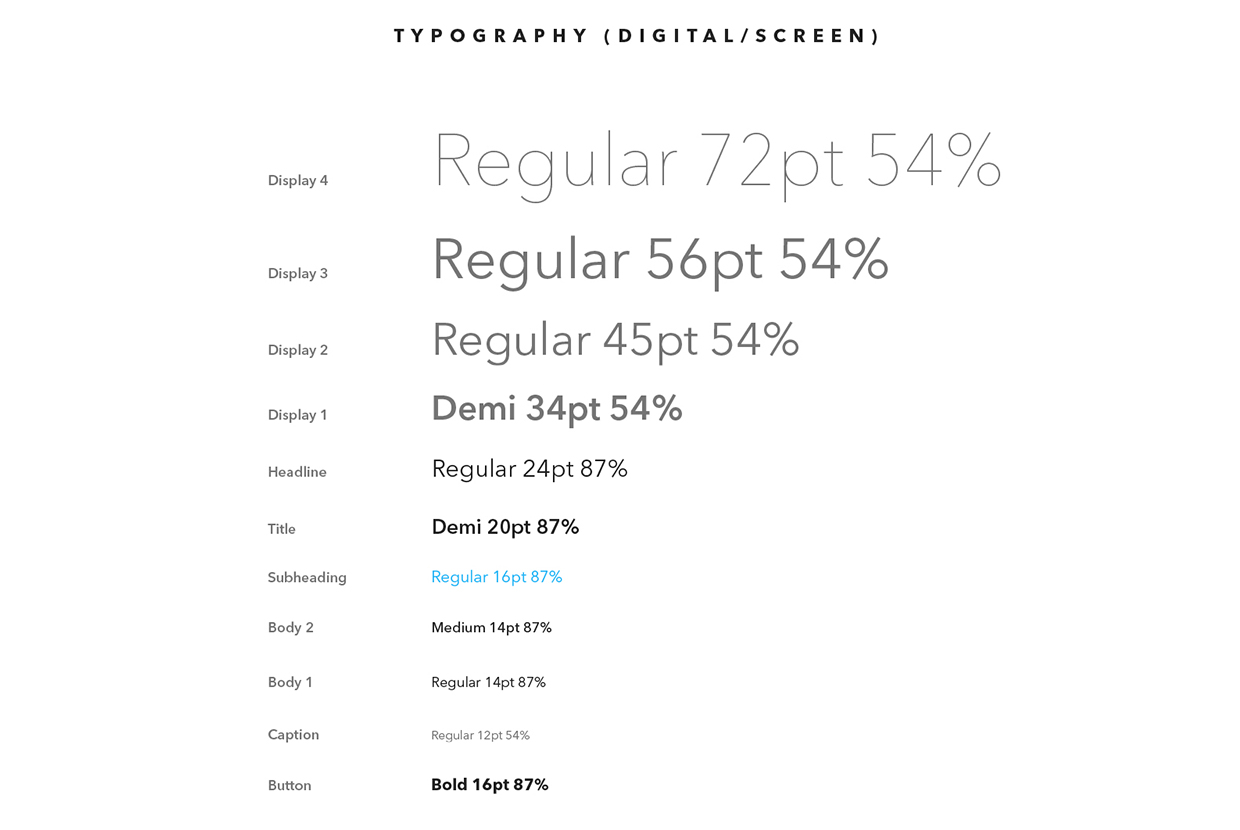The image size is (1240, 830).
Task: Click the Typography (Digital/Screen) heading
Action: coord(637,36)
